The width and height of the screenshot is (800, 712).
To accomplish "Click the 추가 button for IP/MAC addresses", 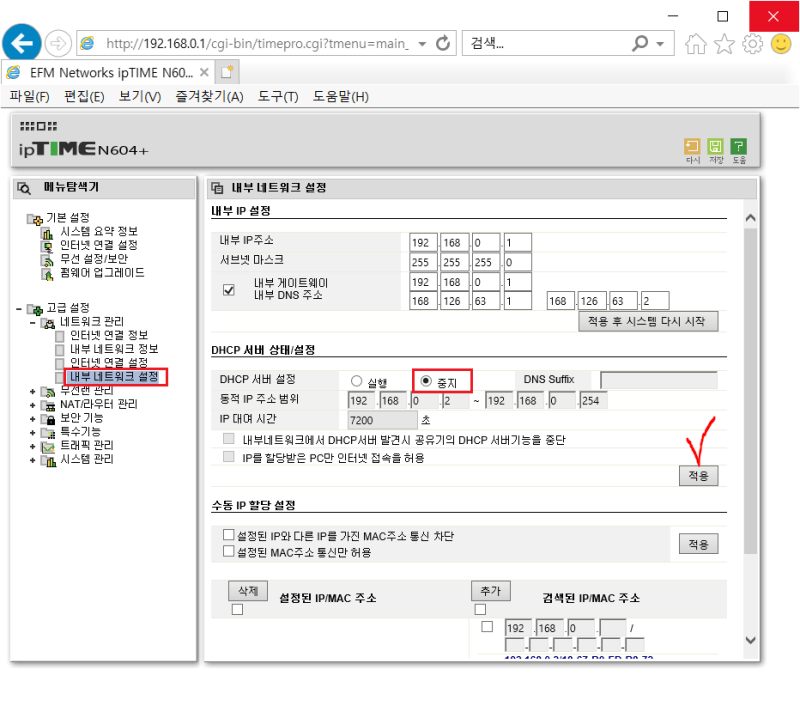I will (491, 591).
